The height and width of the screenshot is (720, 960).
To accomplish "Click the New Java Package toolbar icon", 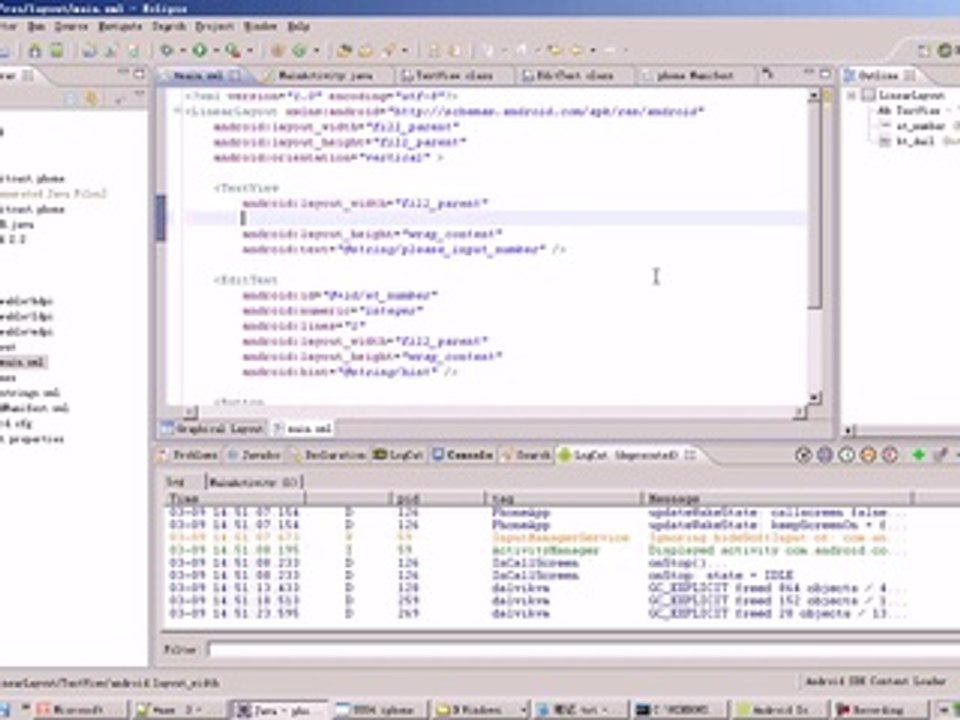I will tap(277, 51).
